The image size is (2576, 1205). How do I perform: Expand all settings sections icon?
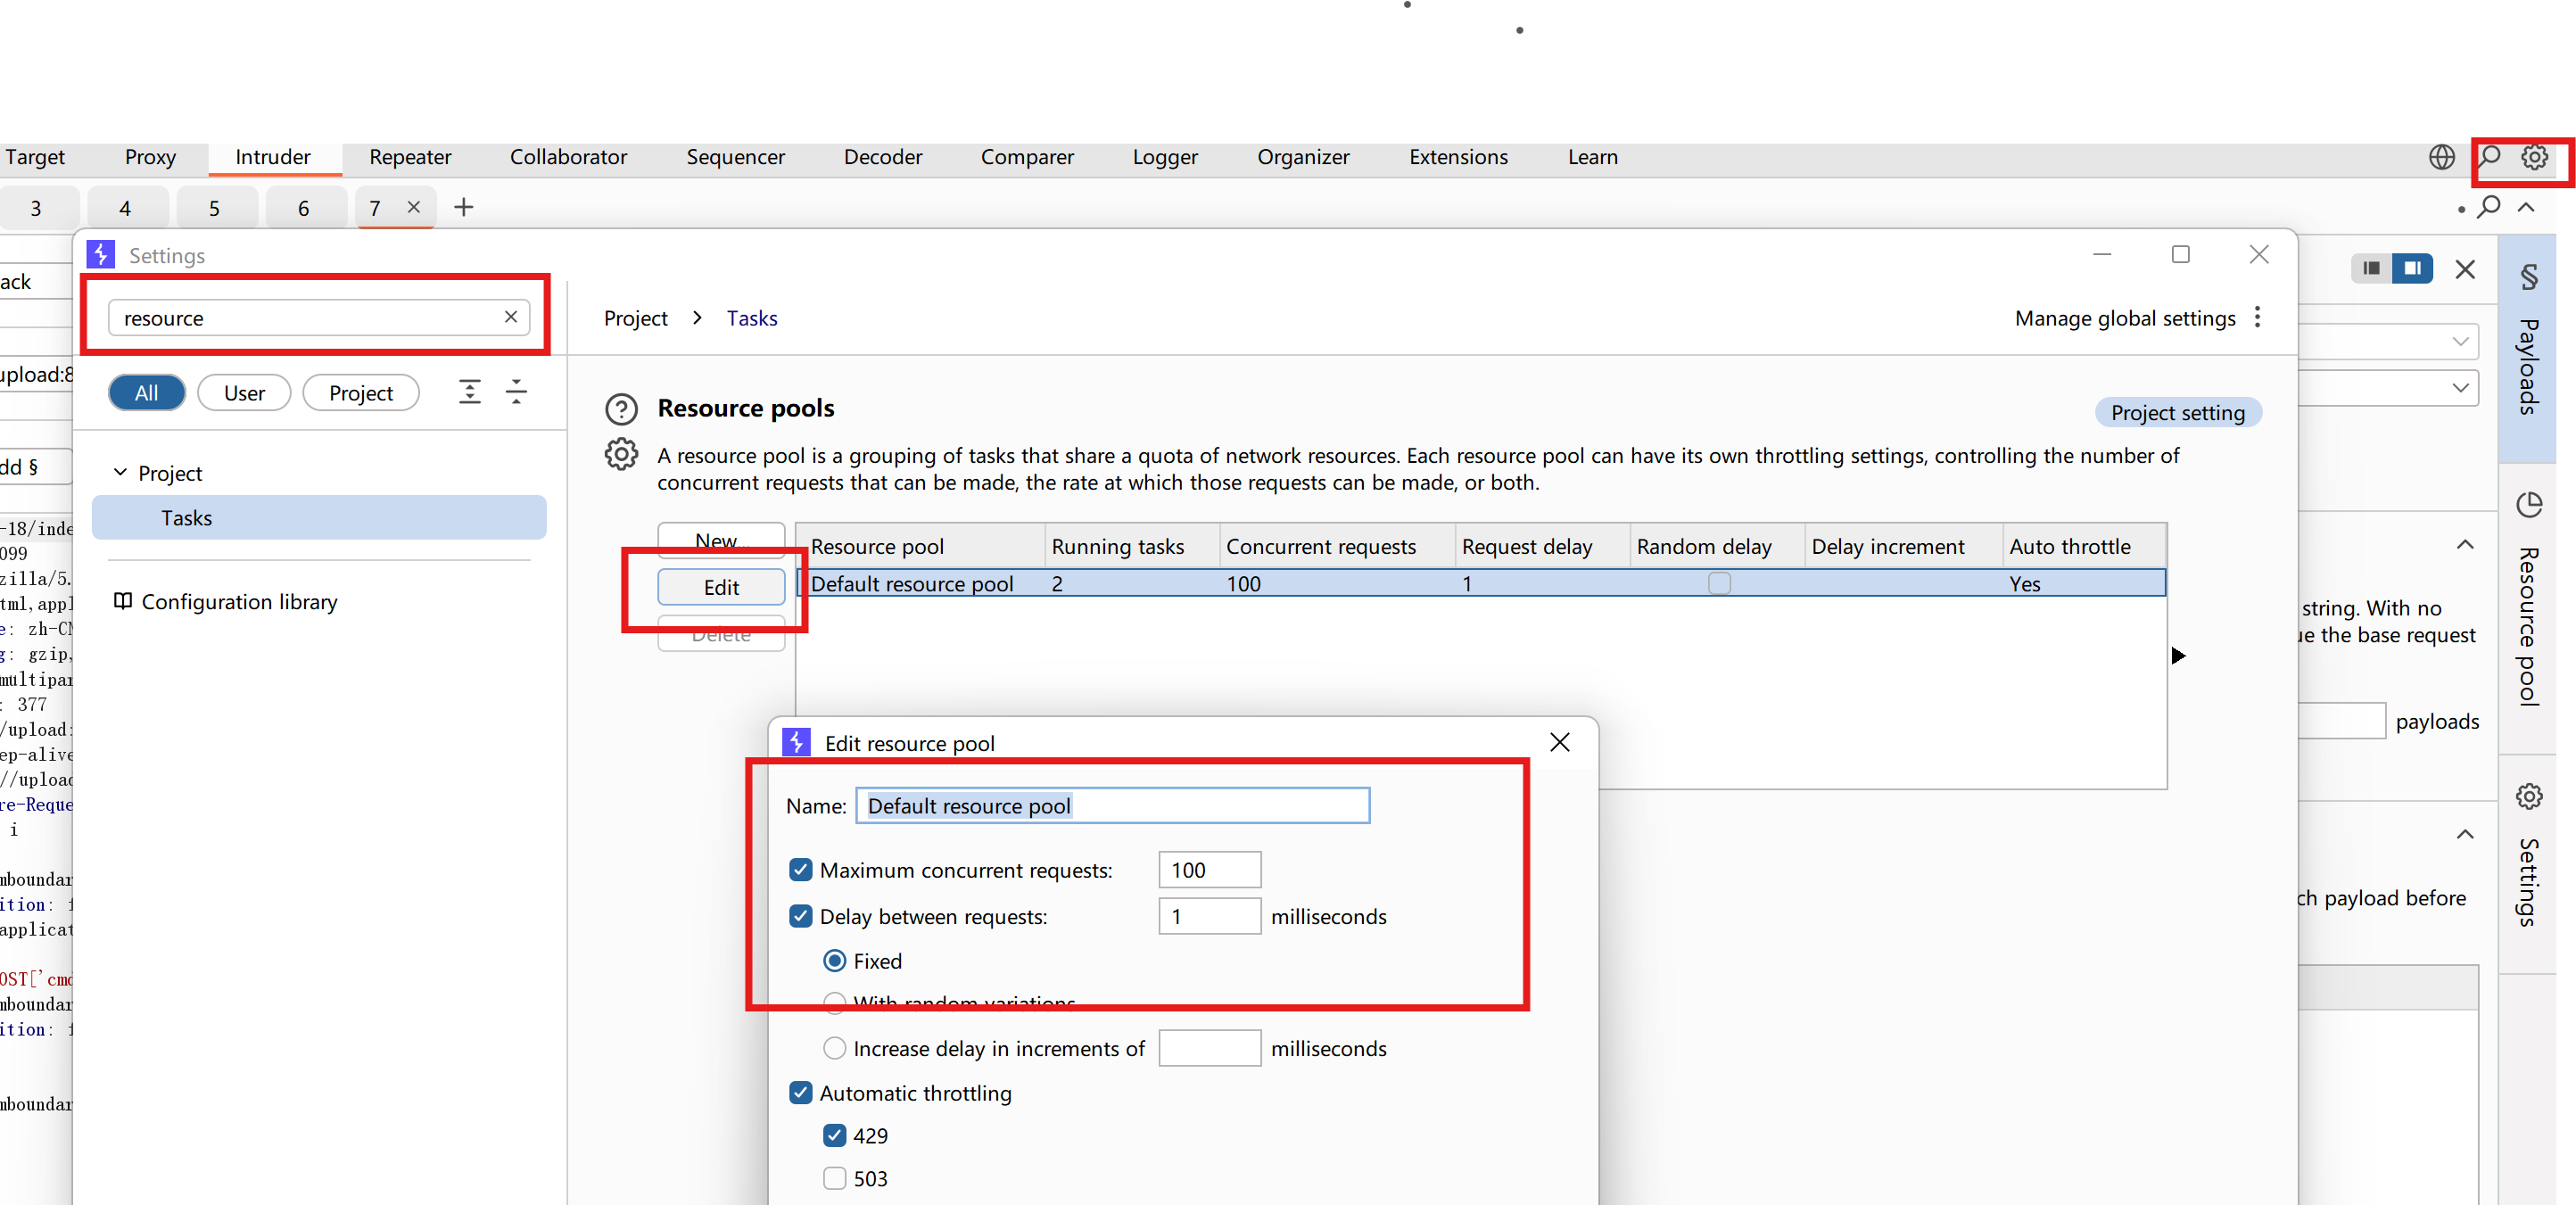coord(469,392)
